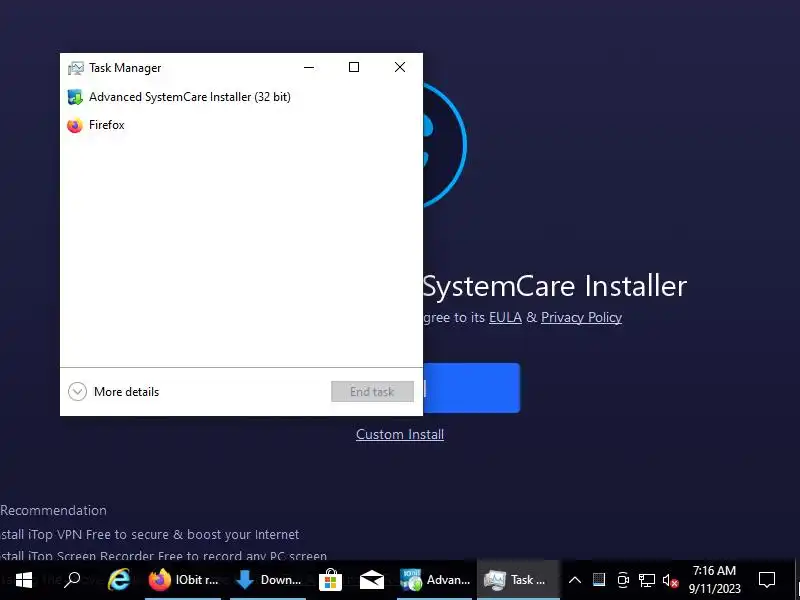Open Microsoft Store from the taskbar
800x600 pixels.
pyautogui.click(x=330, y=580)
